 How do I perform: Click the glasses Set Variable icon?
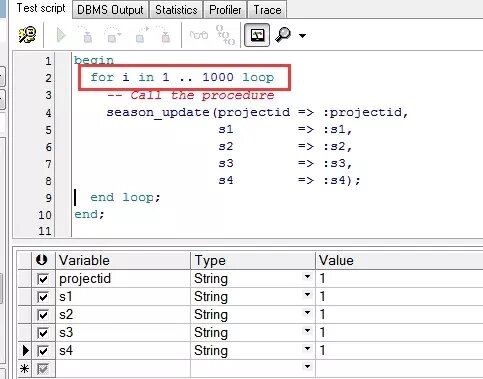coord(199,35)
